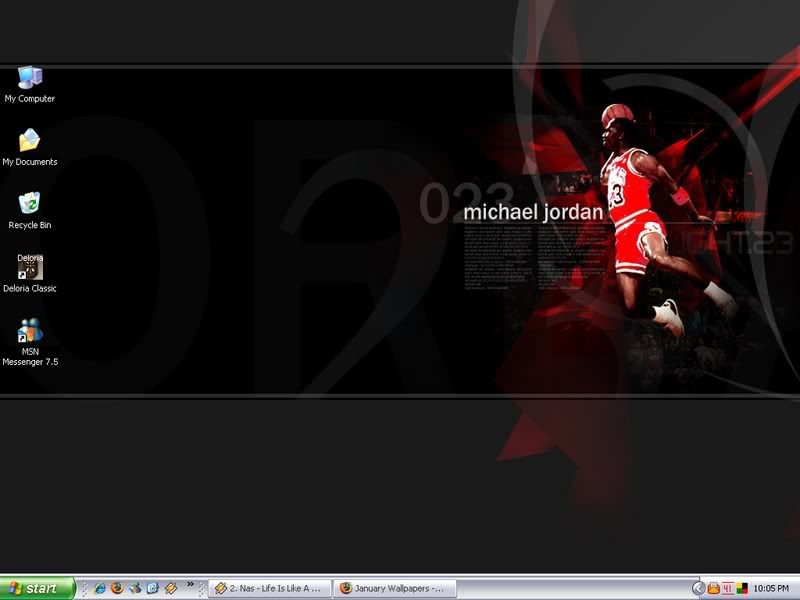Screen dimensions: 800x600
Task: Click the four-color squares tray icon
Action: point(742,589)
